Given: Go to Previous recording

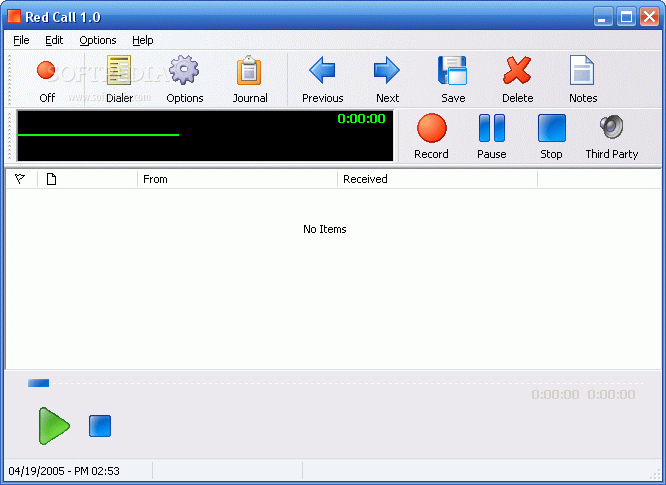Looking at the screenshot, I should 322,80.
